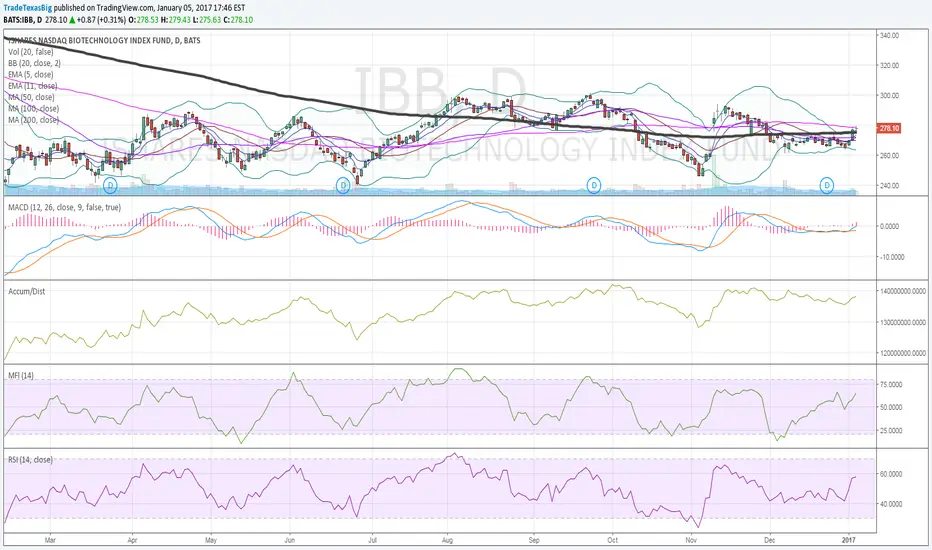
Task: Click the 0.0000 MACD axis label
Action: point(892,227)
